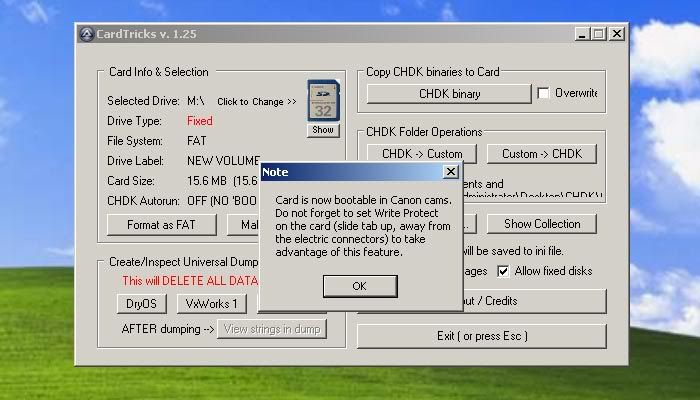Viewport: 700px width, 400px height.
Task: Click the 'CHDK Autorun:' label
Action: click(x=143, y=201)
